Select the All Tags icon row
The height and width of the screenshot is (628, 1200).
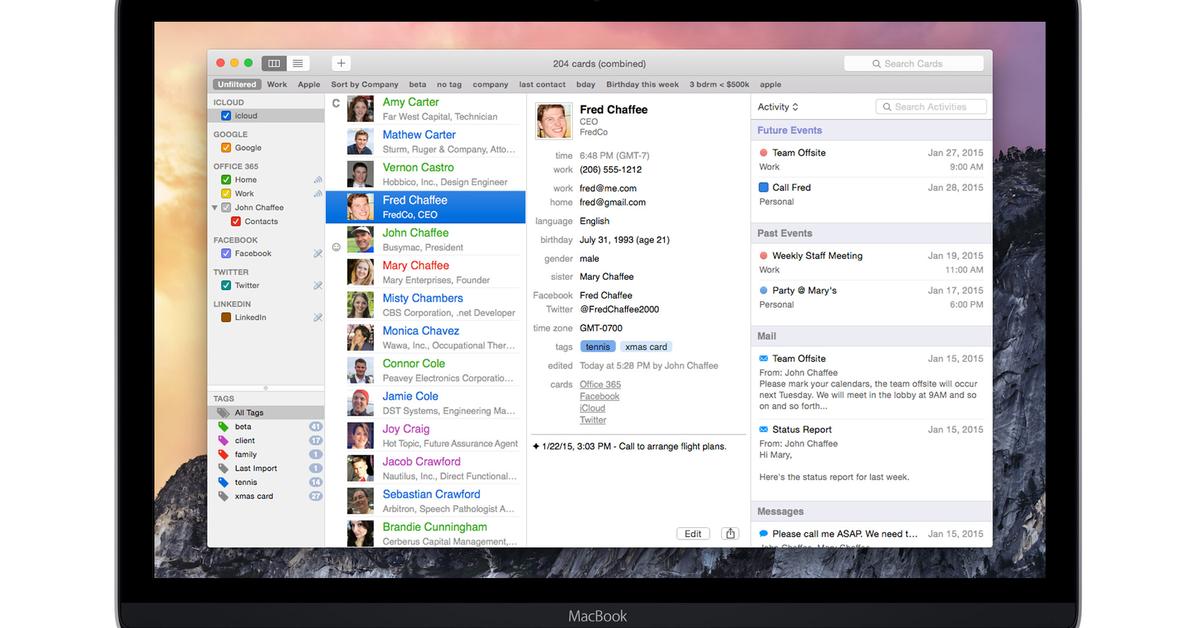point(266,413)
